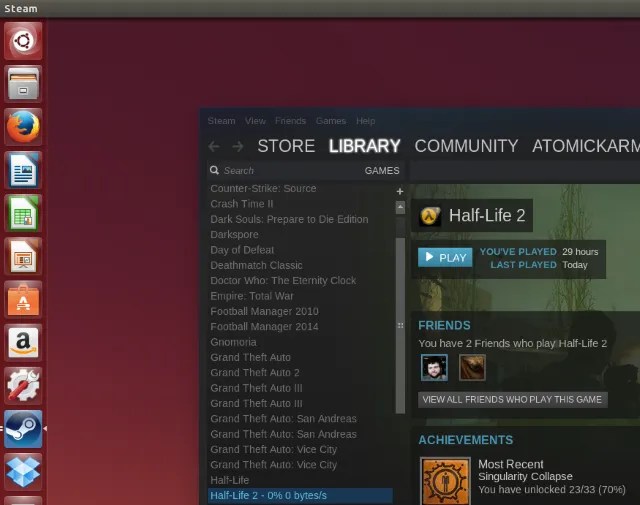Open the Singularity Collapse achievement icon

pyautogui.click(x=445, y=481)
